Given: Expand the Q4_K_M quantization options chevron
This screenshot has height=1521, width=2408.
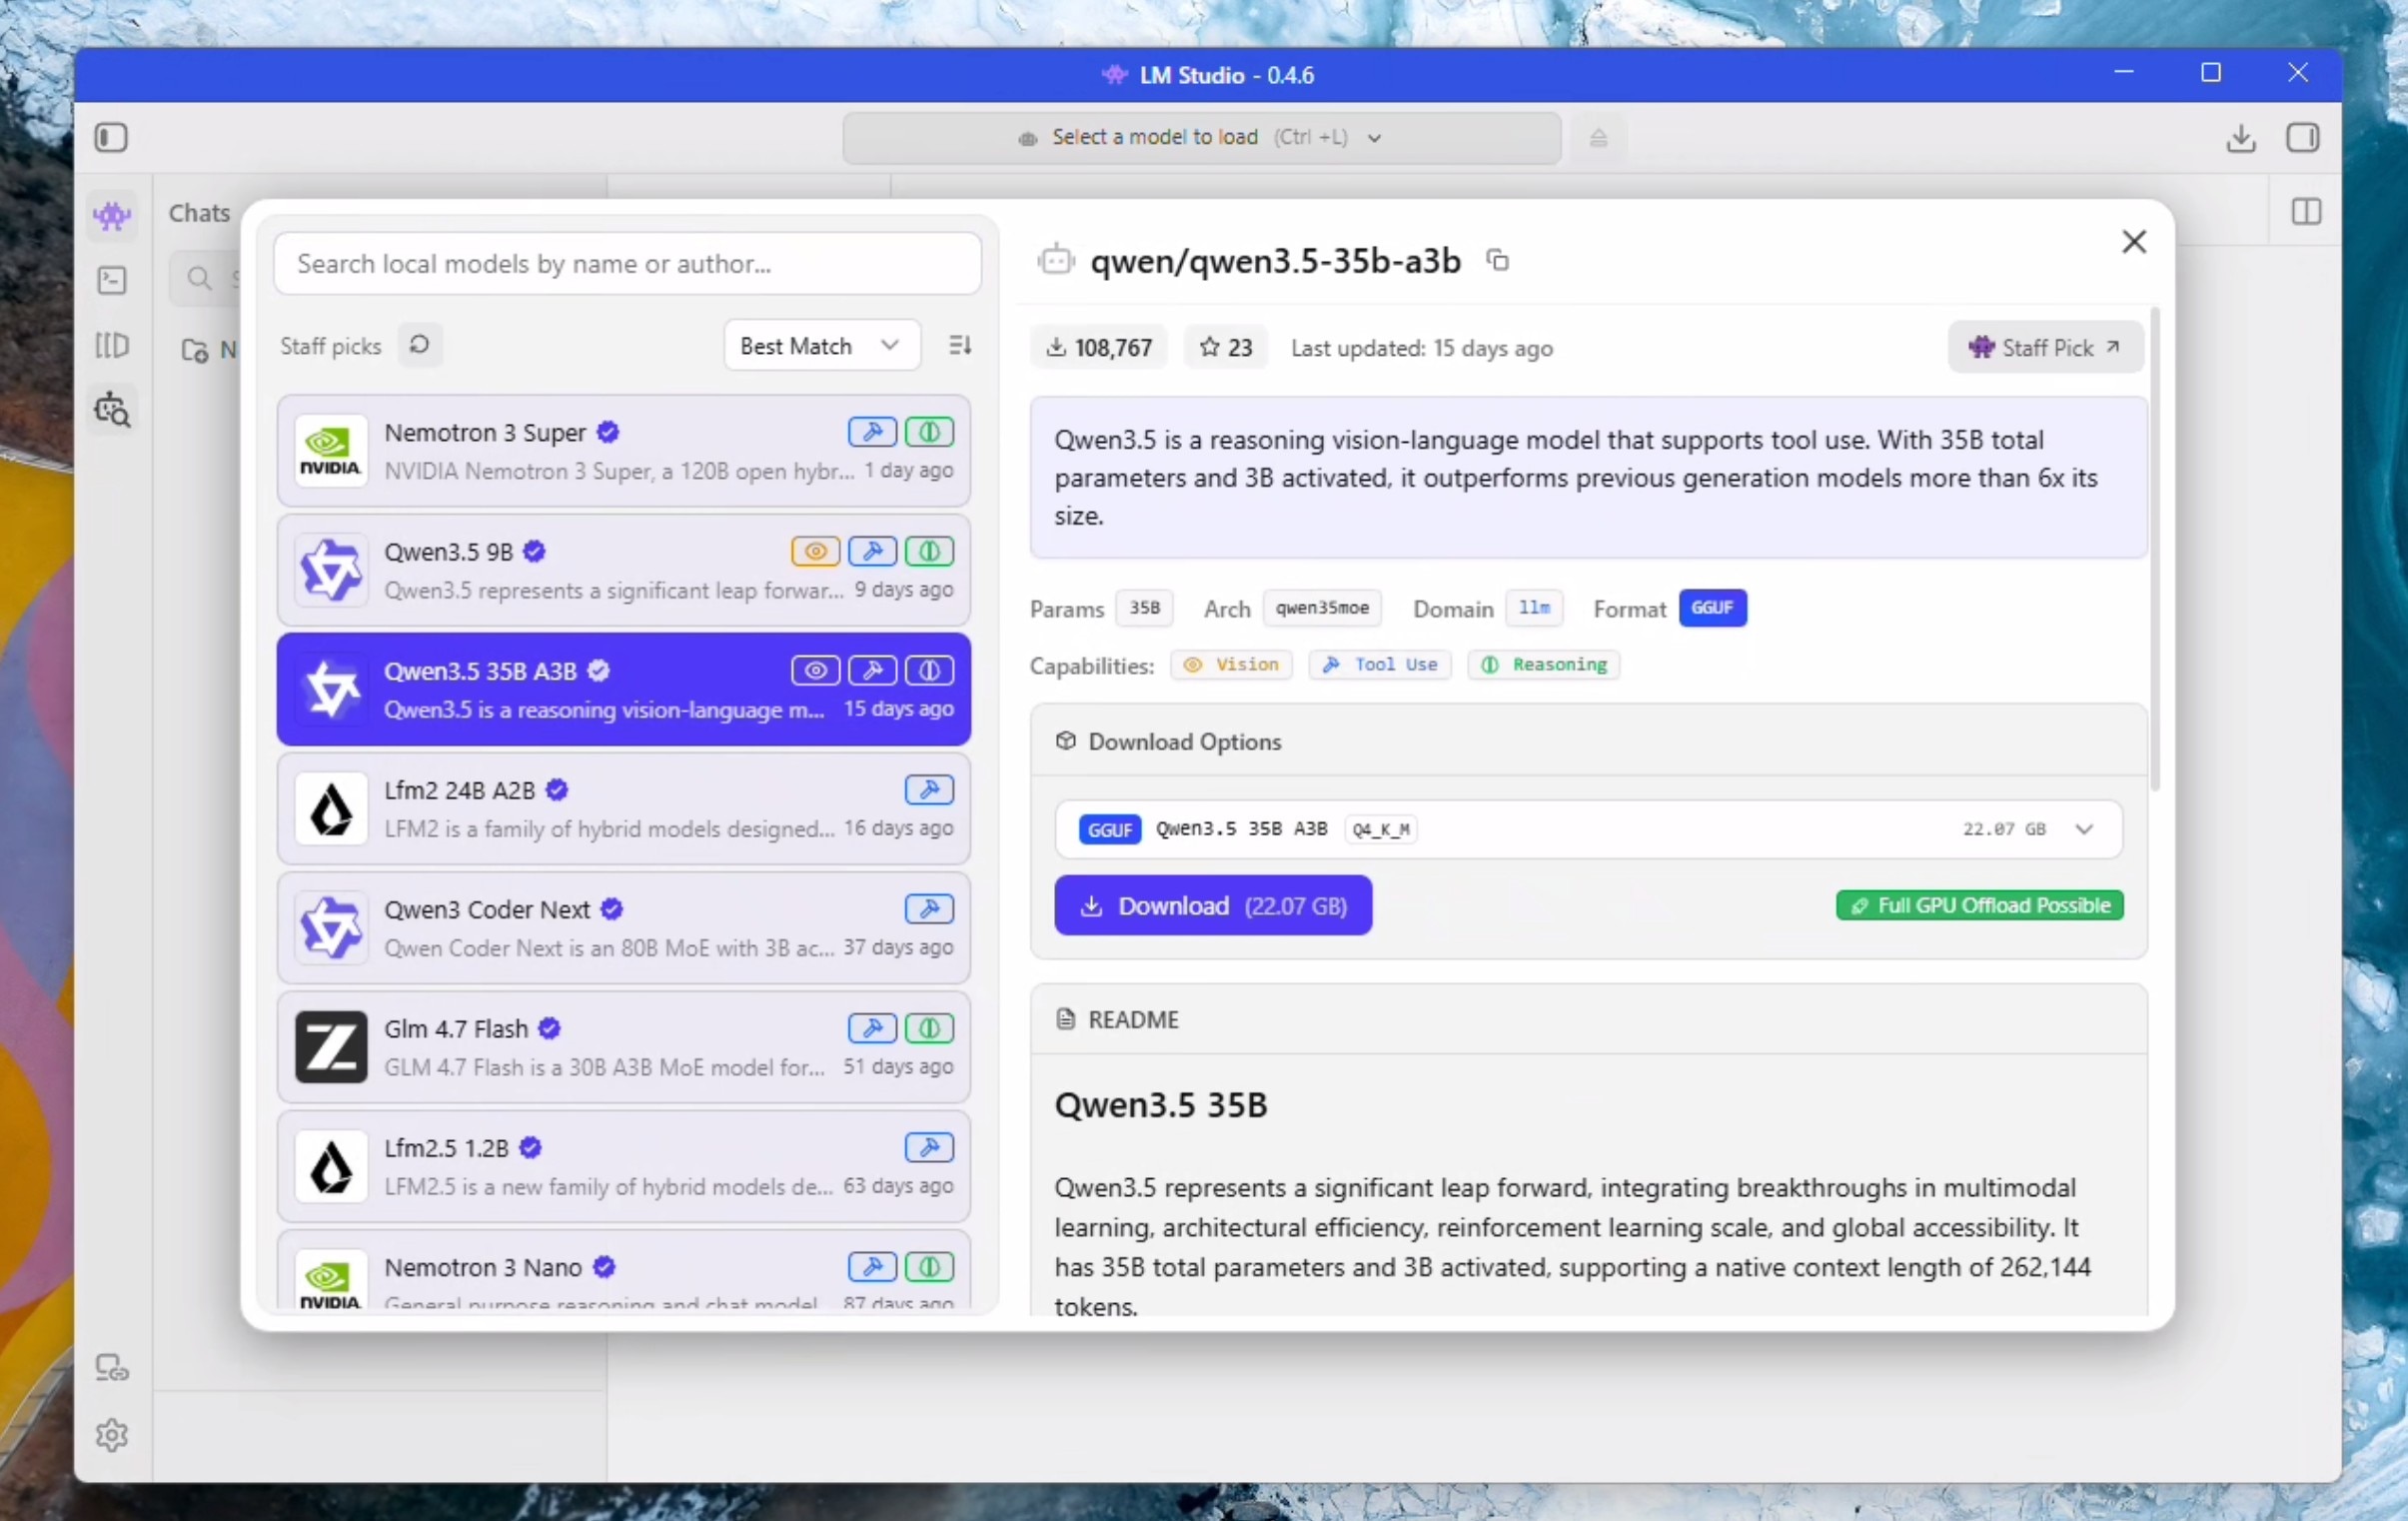Looking at the screenshot, I should (x=2086, y=829).
